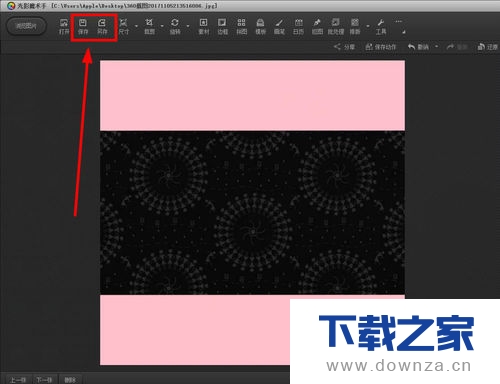Click the black patterned image on the canvas

coord(252,213)
